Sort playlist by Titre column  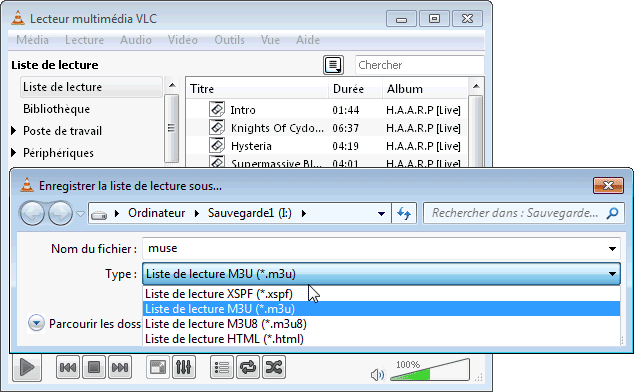click(x=257, y=89)
